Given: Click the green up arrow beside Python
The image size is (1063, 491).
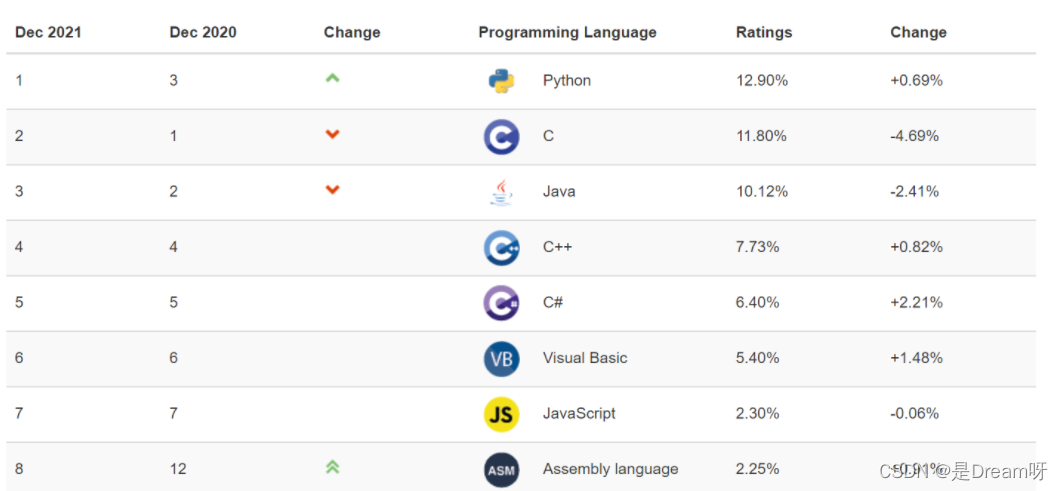Looking at the screenshot, I should tap(332, 79).
